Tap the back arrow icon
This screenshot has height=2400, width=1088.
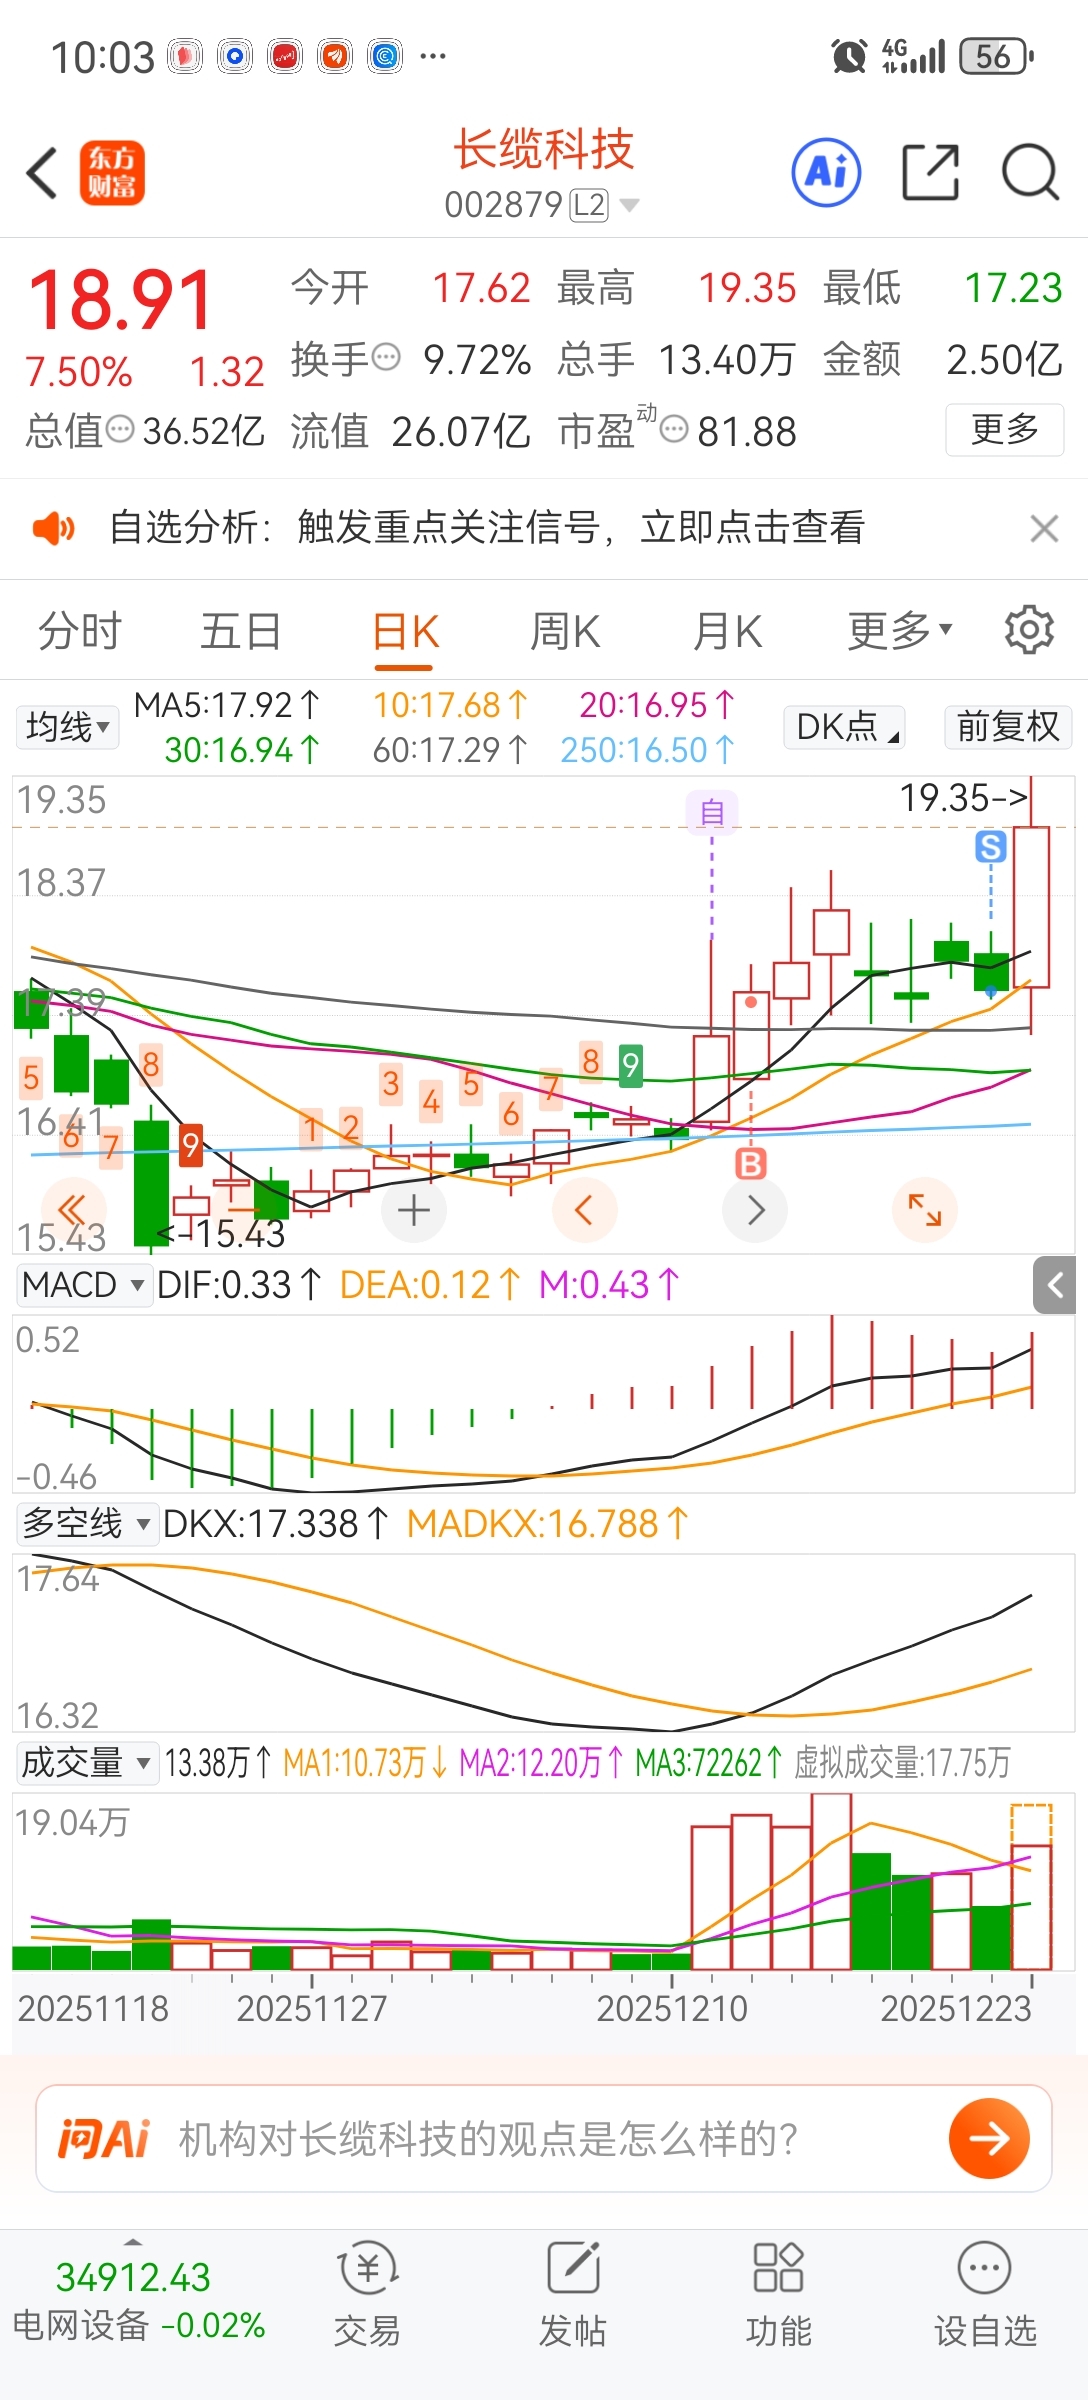43,173
